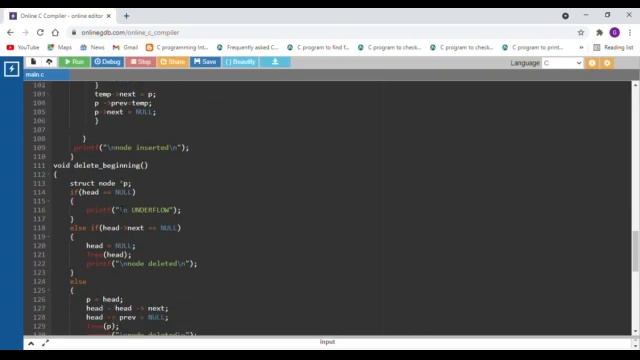The height and width of the screenshot is (360, 640).
Task: Click line number 111 in the gutter
Action: [x=39, y=165]
